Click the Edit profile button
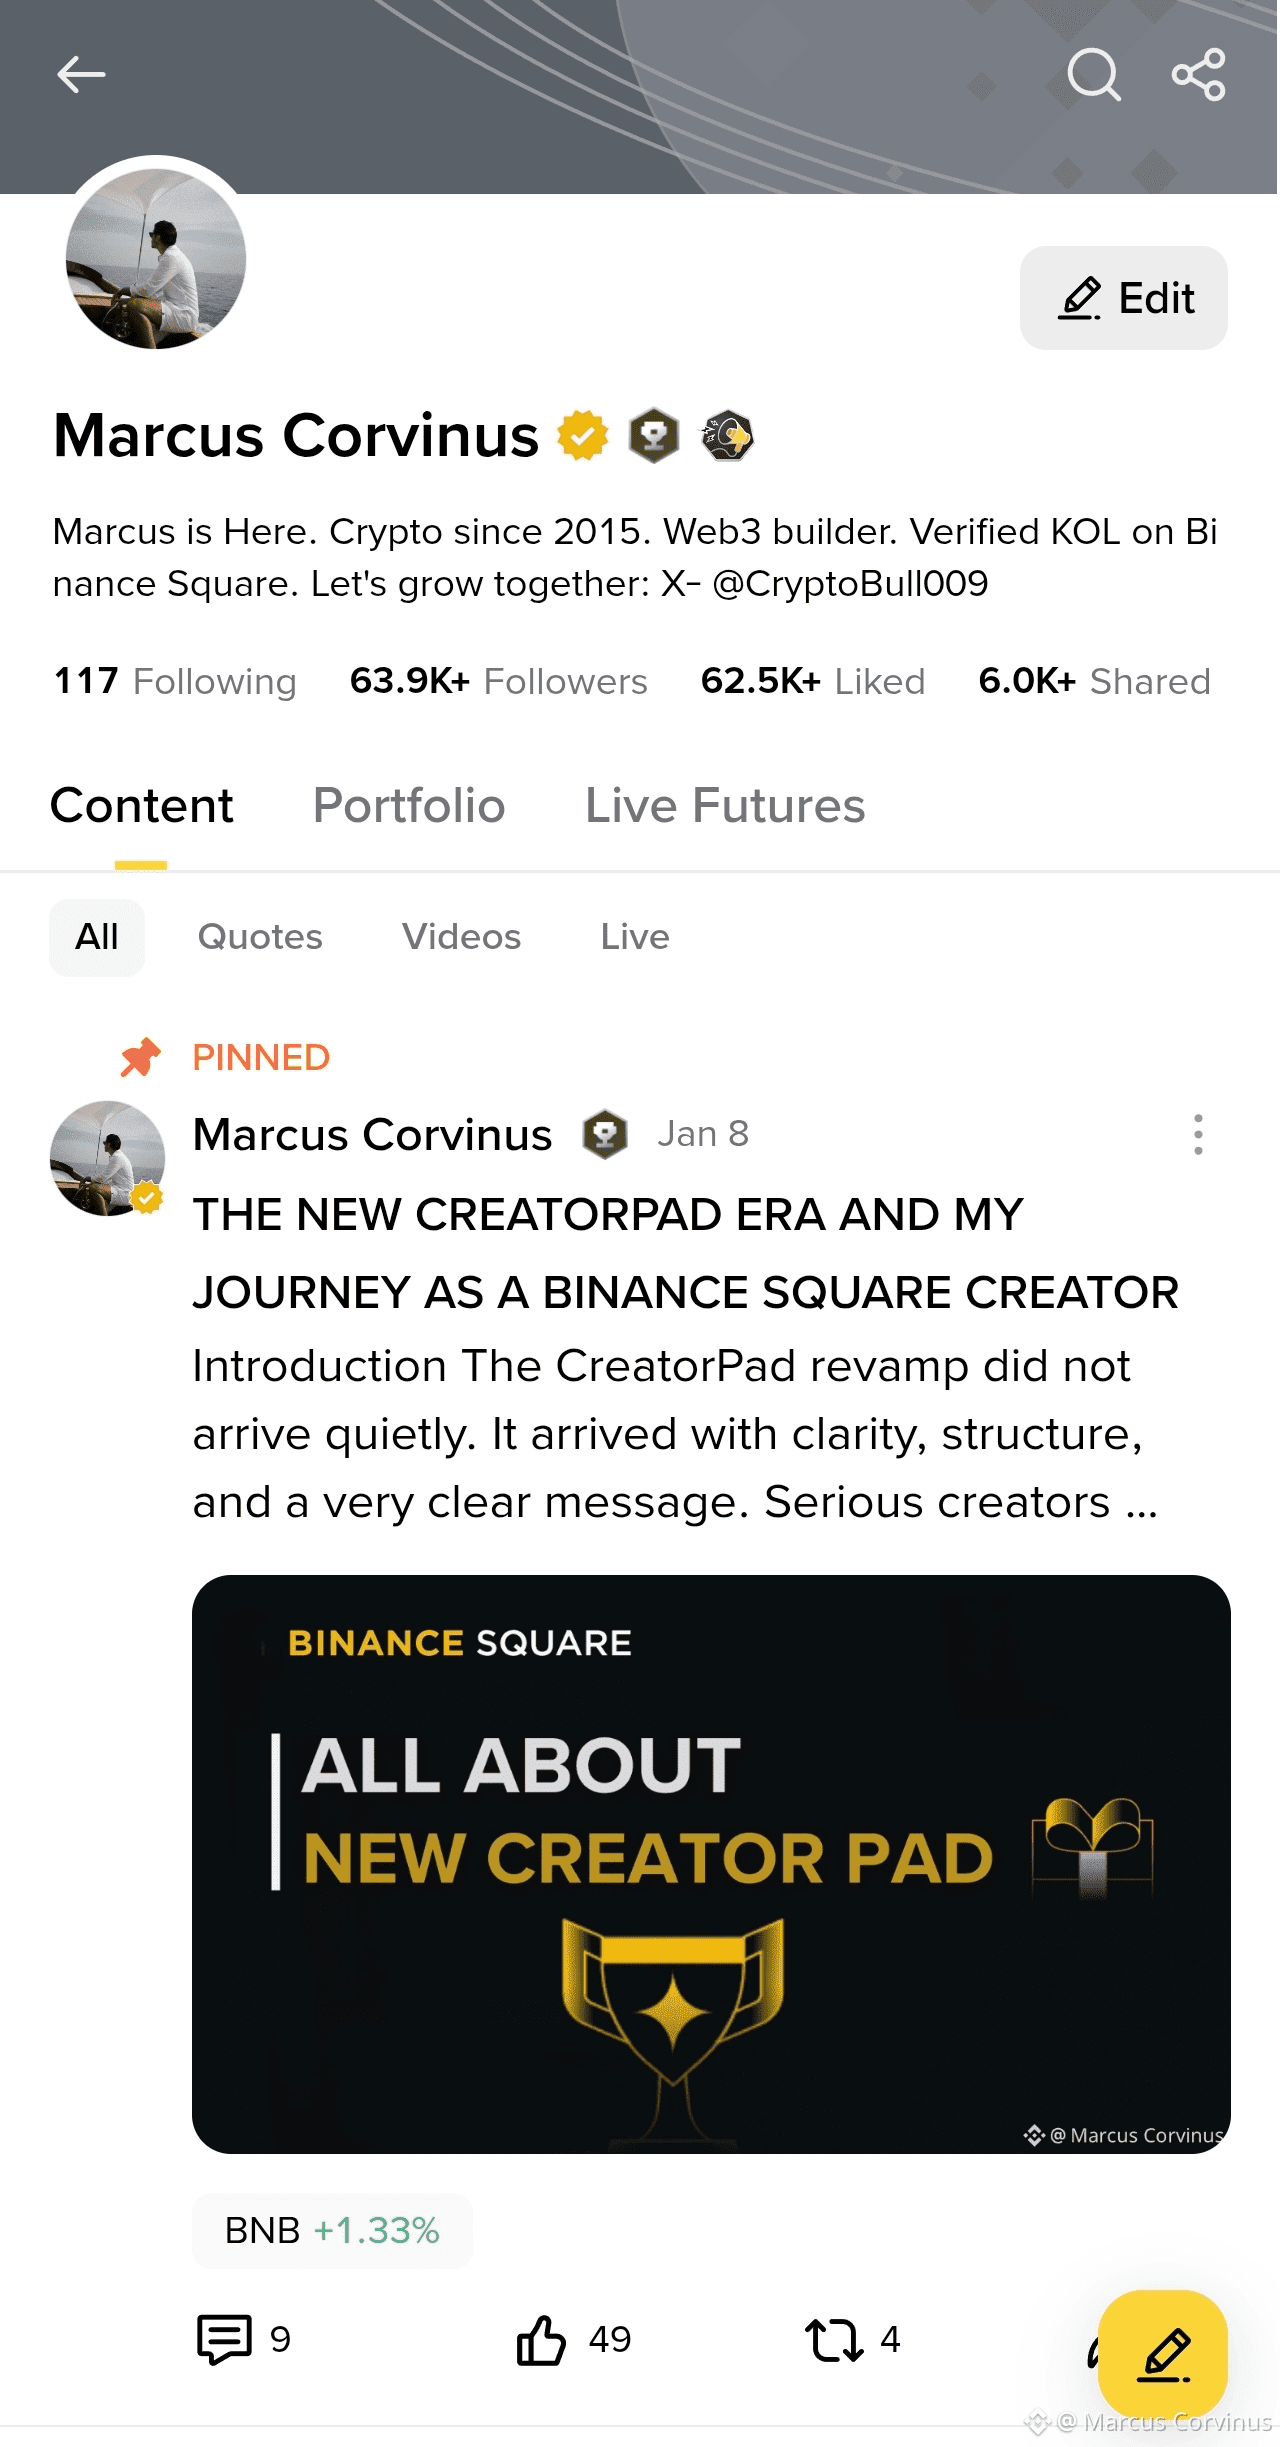The height and width of the screenshot is (2447, 1280). [x=1123, y=298]
